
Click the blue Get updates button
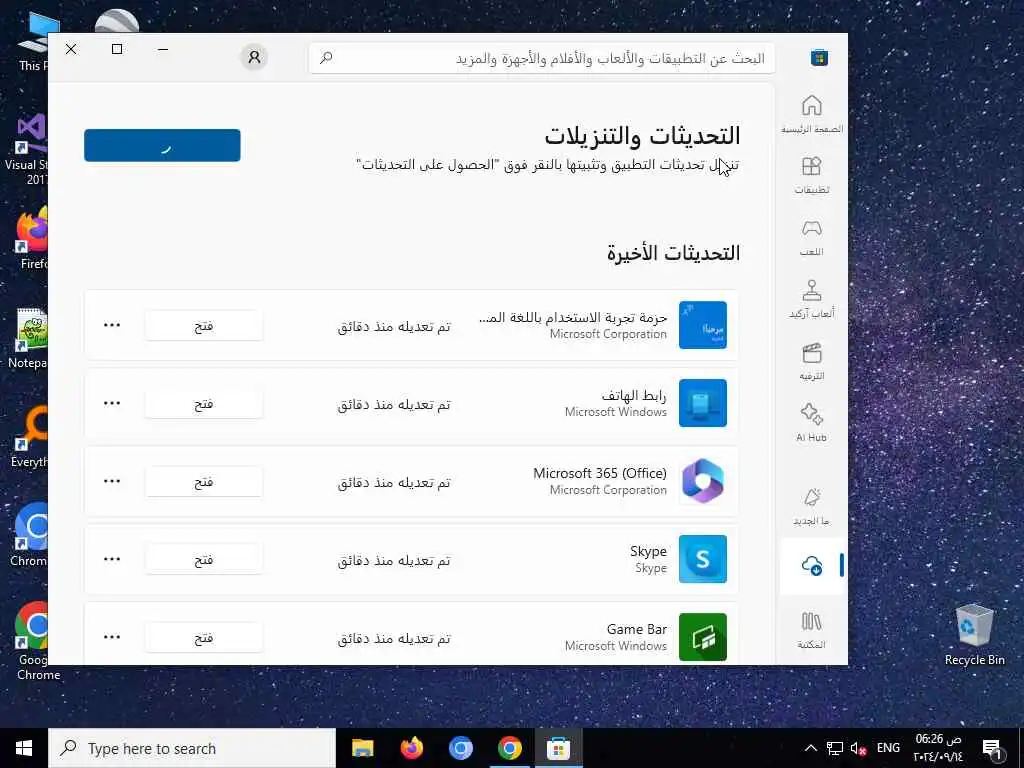coord(162,145)
